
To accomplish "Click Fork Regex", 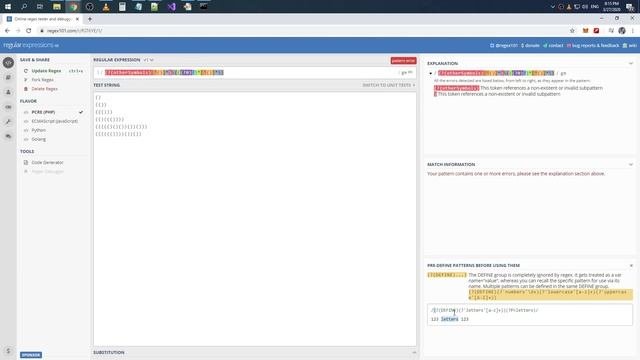I will pos(42,80).
